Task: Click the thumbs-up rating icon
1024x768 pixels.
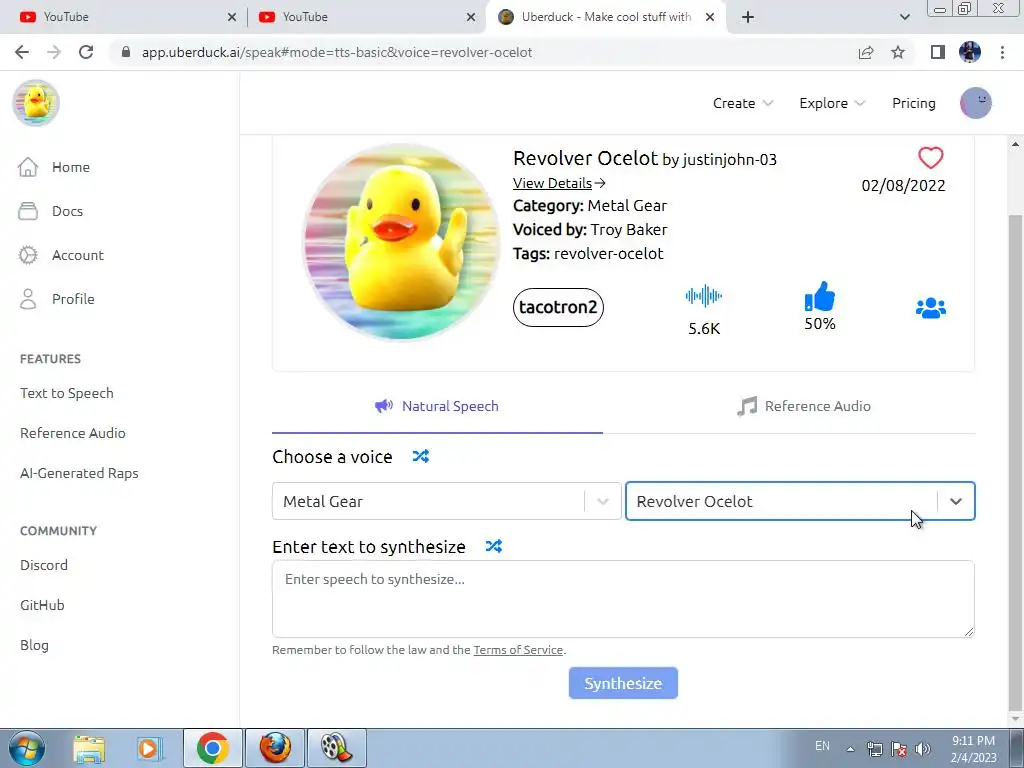Action: coord(820,296)
